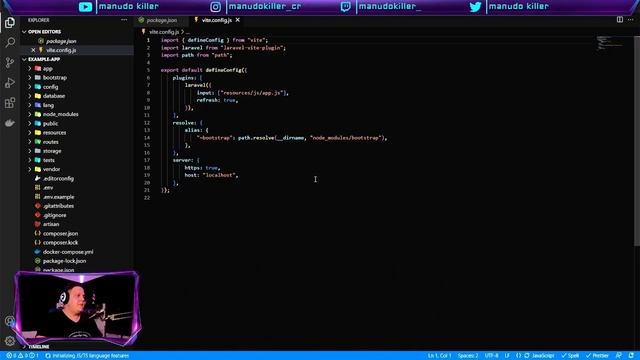
Task: Open the artisan file
Action: (51, 224)
